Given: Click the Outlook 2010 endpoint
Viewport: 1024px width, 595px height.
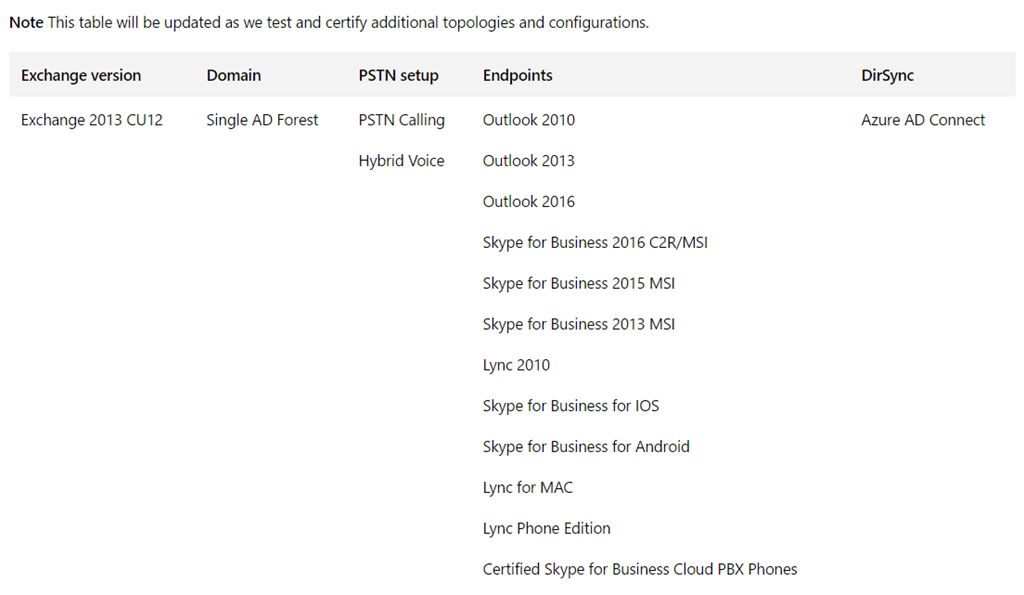Looking at the screenshot, I should 528,120.
